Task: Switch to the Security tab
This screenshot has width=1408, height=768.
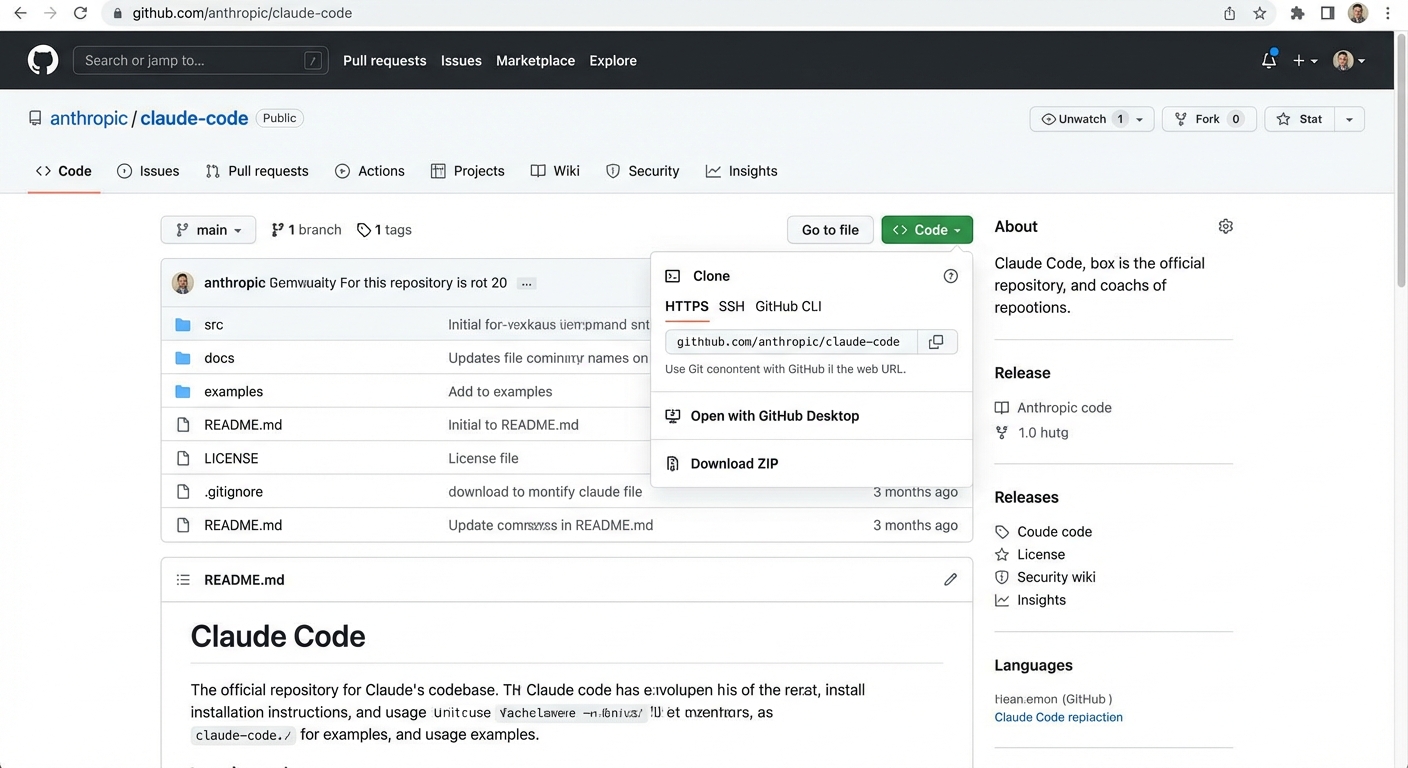Action: [642, 171]
